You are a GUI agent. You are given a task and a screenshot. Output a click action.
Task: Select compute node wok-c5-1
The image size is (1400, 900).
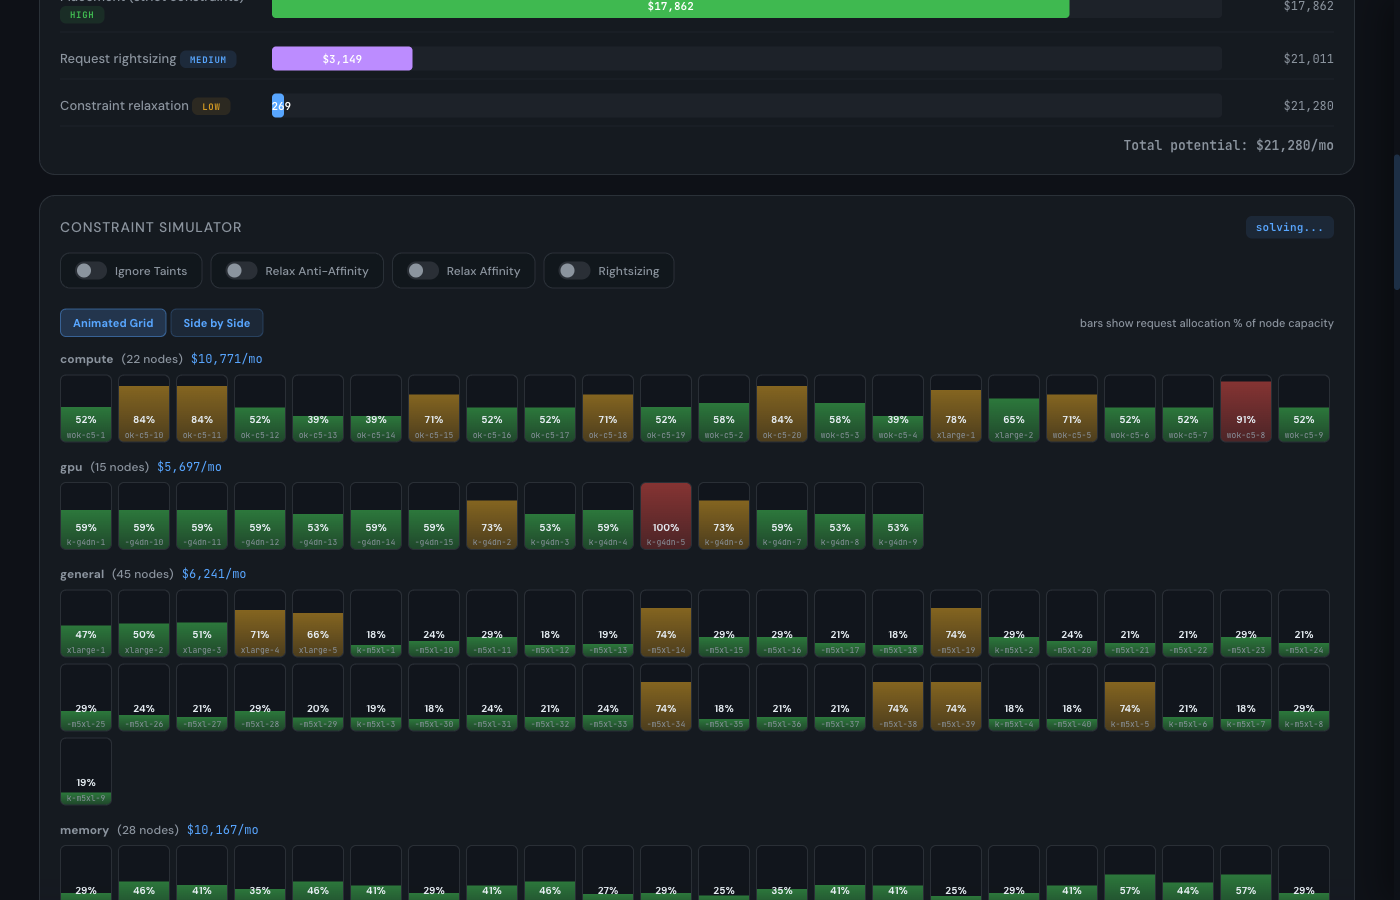[x=86, y=408]
